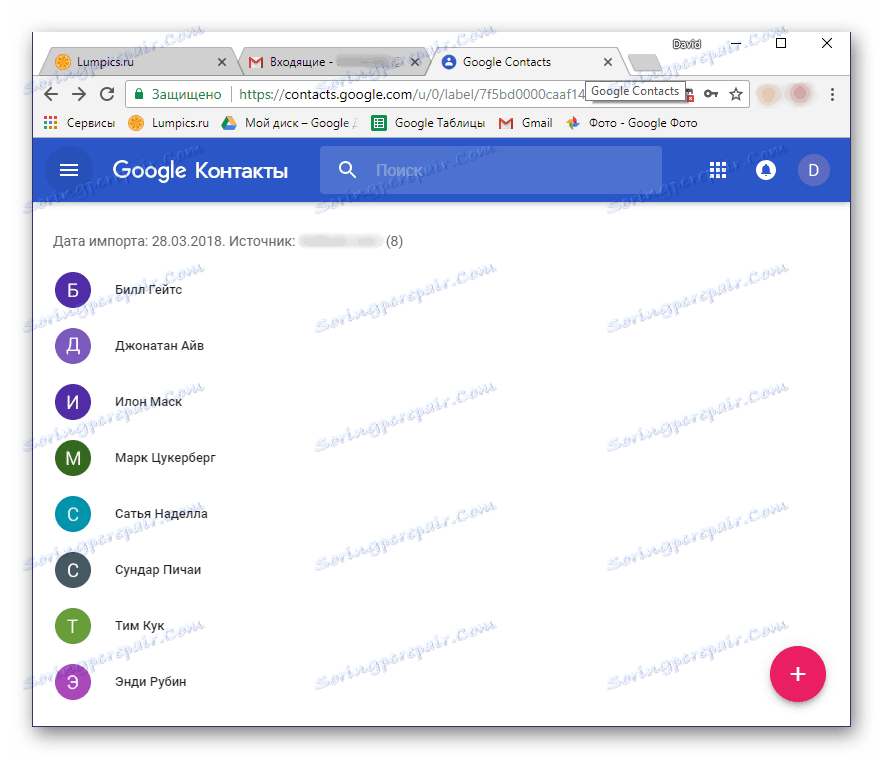Click avatar Д of Джонатан Айв
This screenshot has width=883, height=759.
coord(73,346)
